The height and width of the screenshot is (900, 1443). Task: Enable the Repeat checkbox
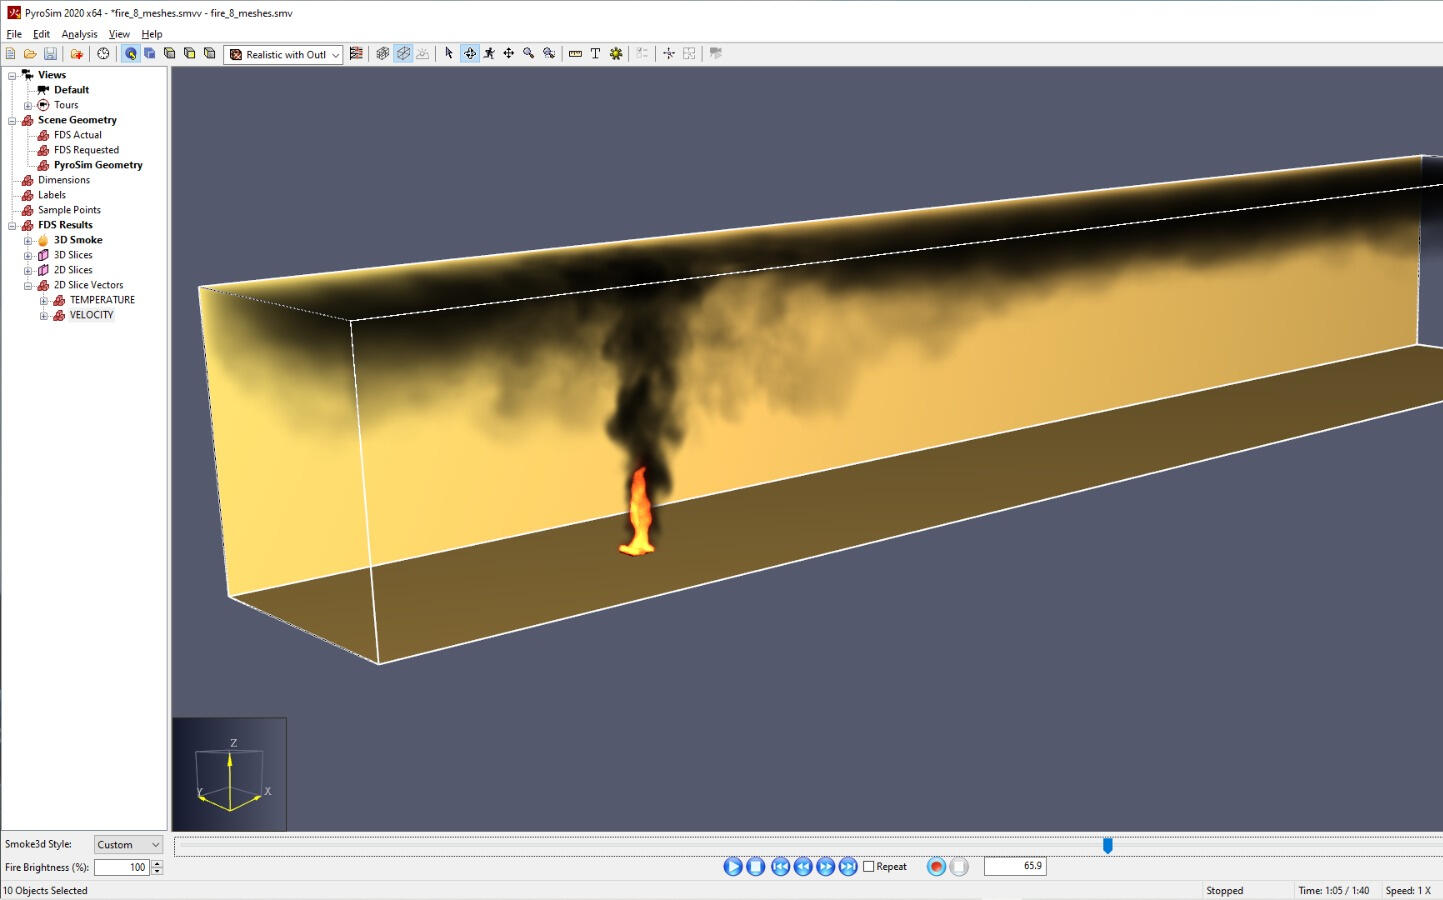pos(869,867)
